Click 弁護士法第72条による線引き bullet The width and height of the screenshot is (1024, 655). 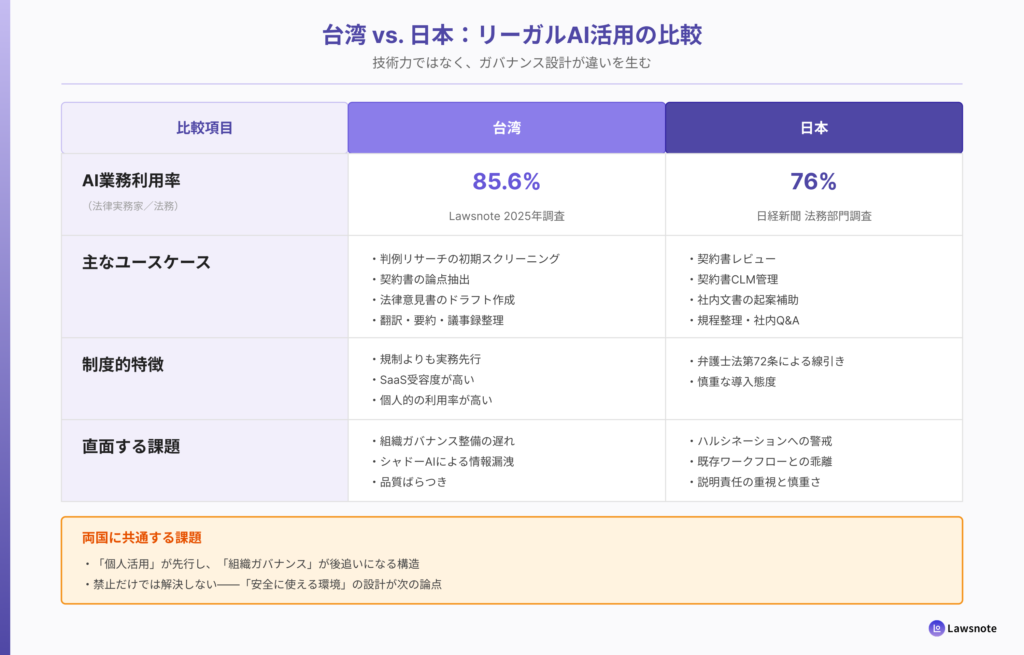(766, 361)
